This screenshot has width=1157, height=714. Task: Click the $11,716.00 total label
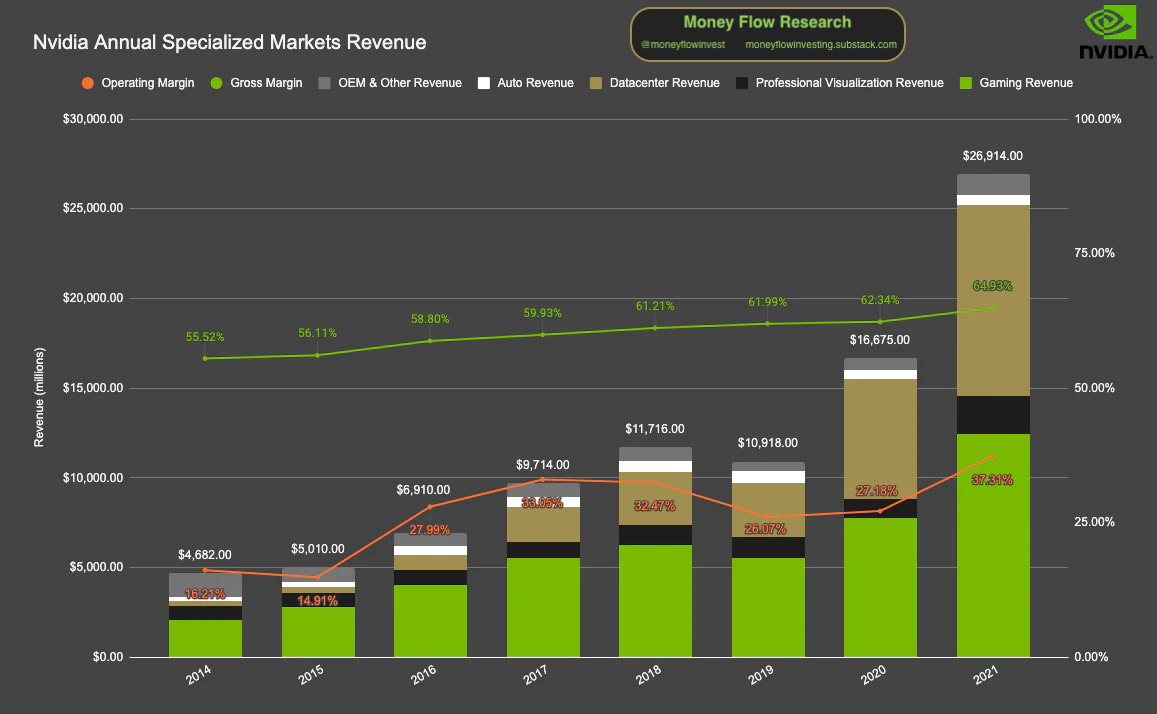pos(655,429)
